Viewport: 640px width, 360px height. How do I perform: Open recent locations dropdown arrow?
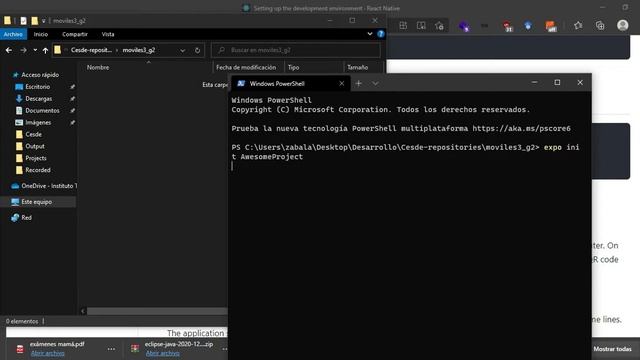coord(35,50)
